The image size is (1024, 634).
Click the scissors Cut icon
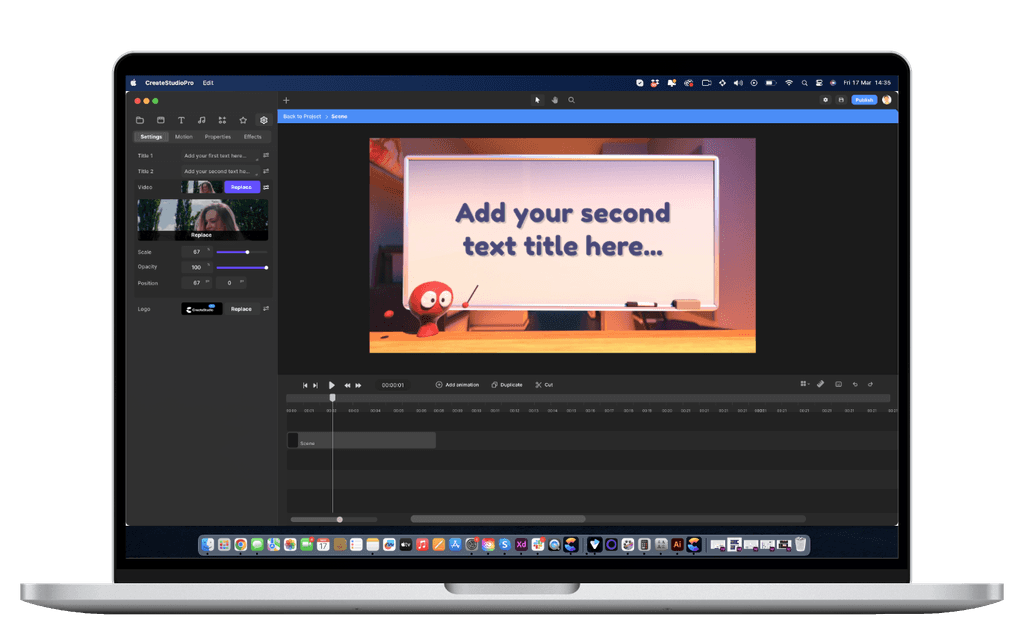click(538, 385)
